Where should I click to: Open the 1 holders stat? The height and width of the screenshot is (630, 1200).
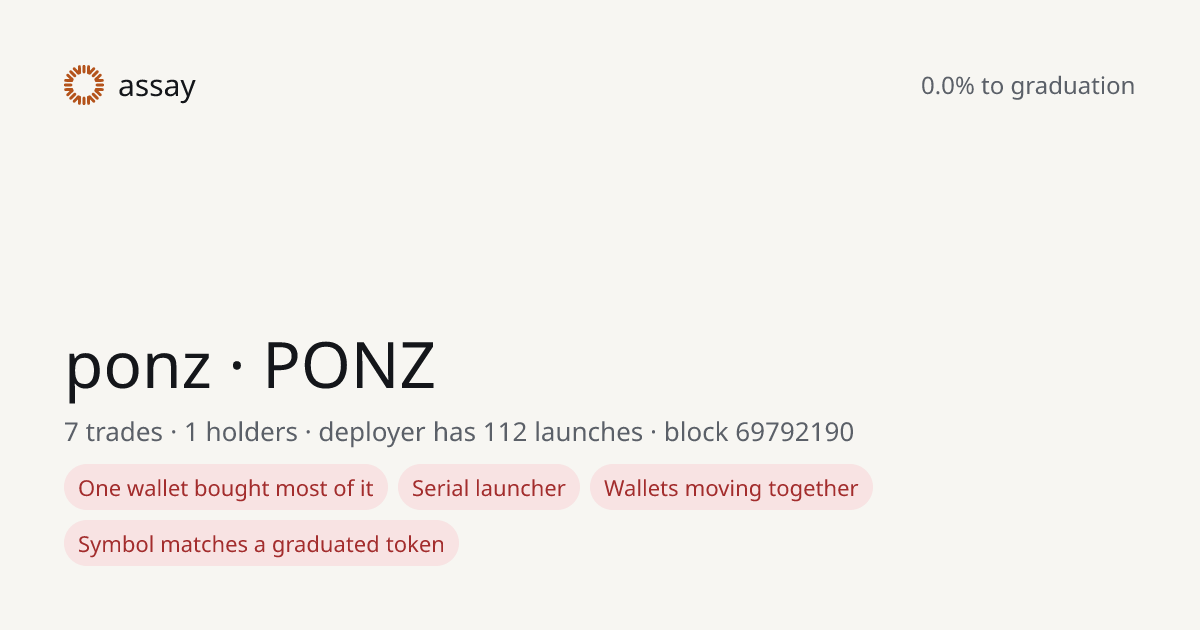[241, 432]
